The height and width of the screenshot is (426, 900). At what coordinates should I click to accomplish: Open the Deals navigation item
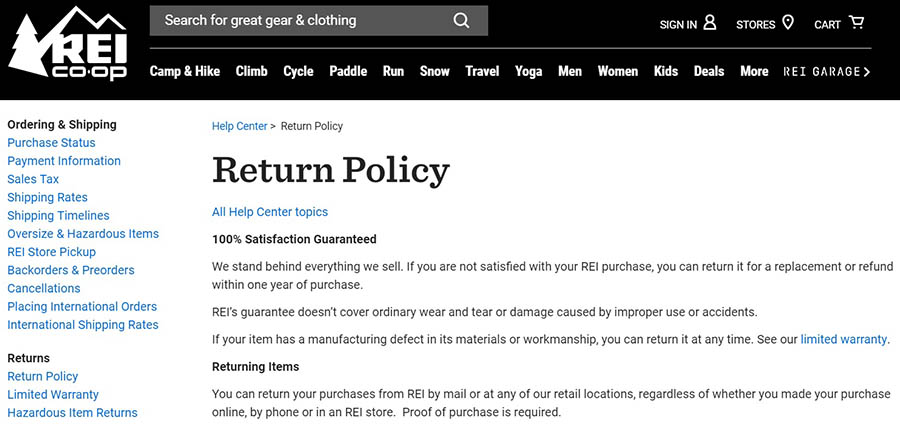(x=709, y=72)
